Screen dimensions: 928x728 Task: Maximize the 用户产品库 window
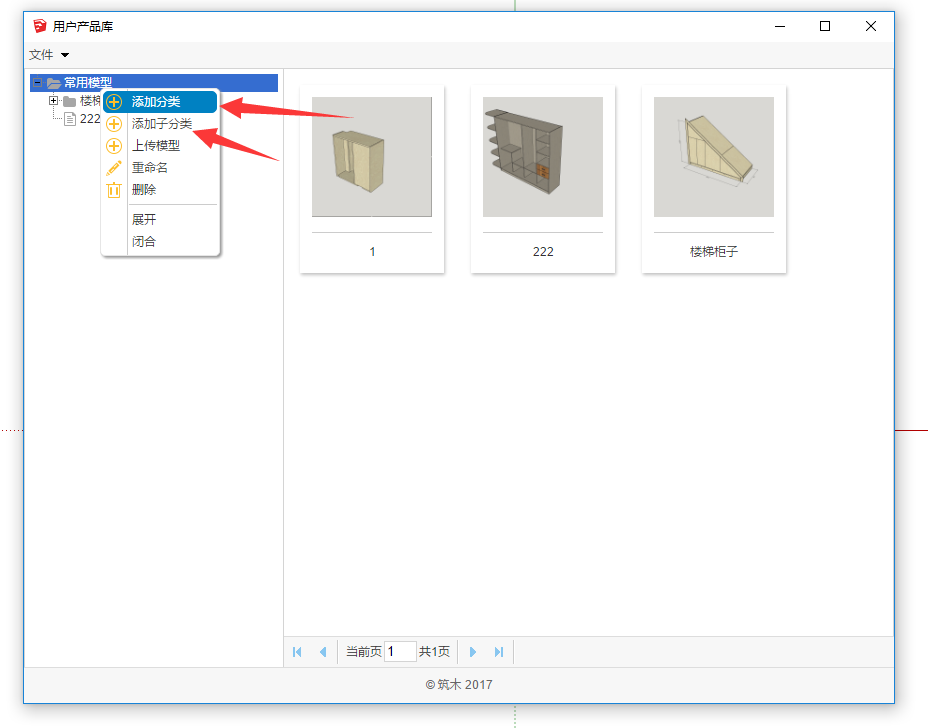click(x=825, y=26)
